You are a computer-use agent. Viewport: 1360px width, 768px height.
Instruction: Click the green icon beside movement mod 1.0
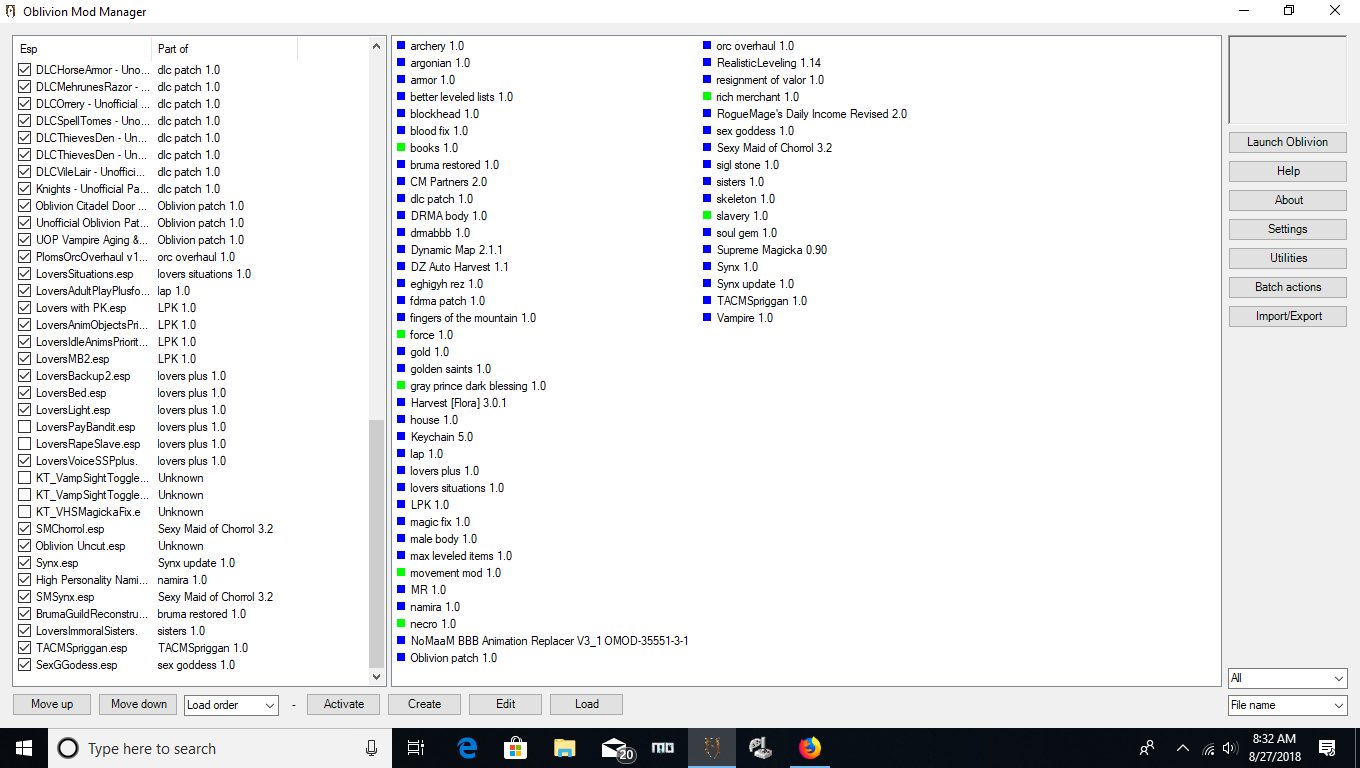point(401,573)
